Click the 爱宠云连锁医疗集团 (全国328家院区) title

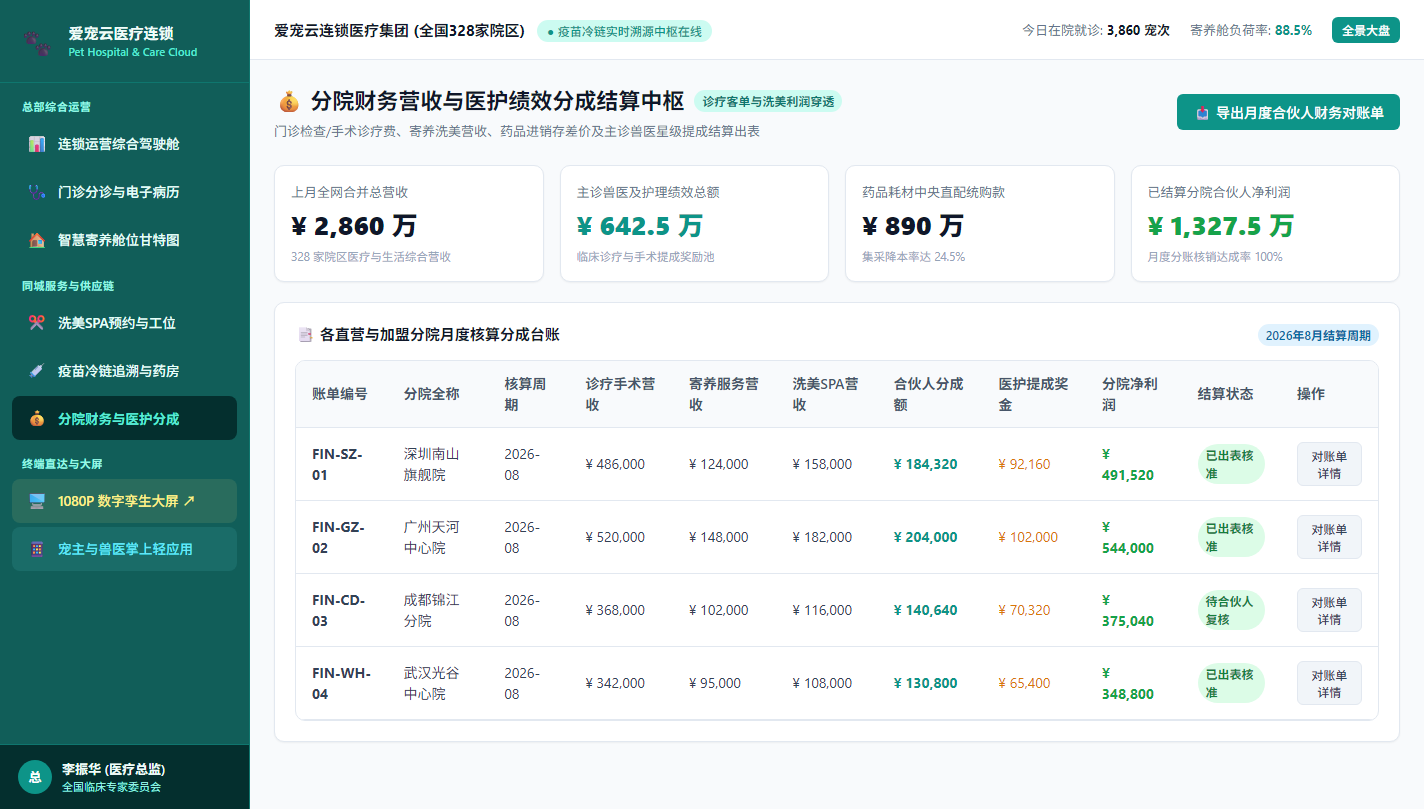(x=400, y=30)
